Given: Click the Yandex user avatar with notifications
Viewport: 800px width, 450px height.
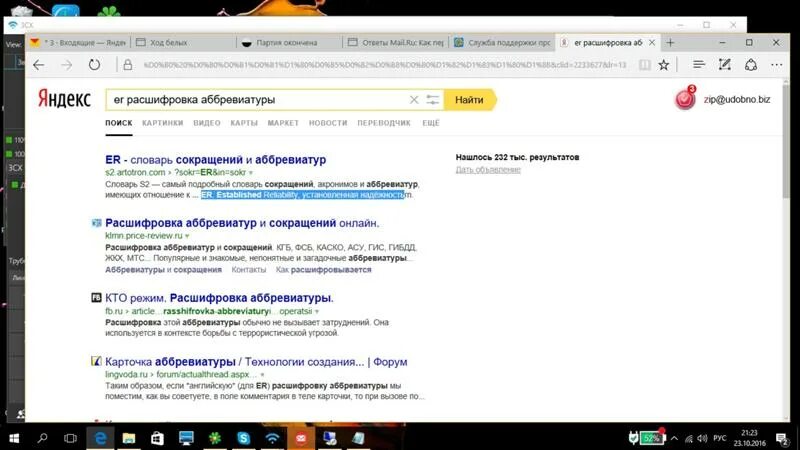Looking at the screenshot, I should coord(685,98).
